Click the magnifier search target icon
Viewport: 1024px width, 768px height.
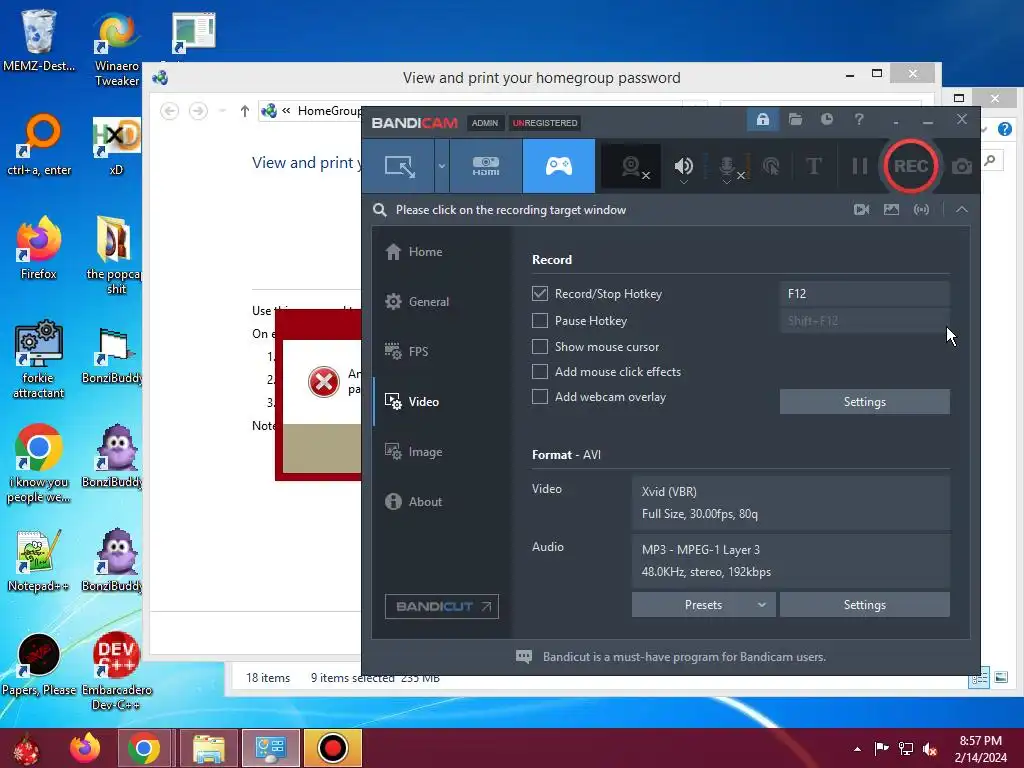pos(379,210)
